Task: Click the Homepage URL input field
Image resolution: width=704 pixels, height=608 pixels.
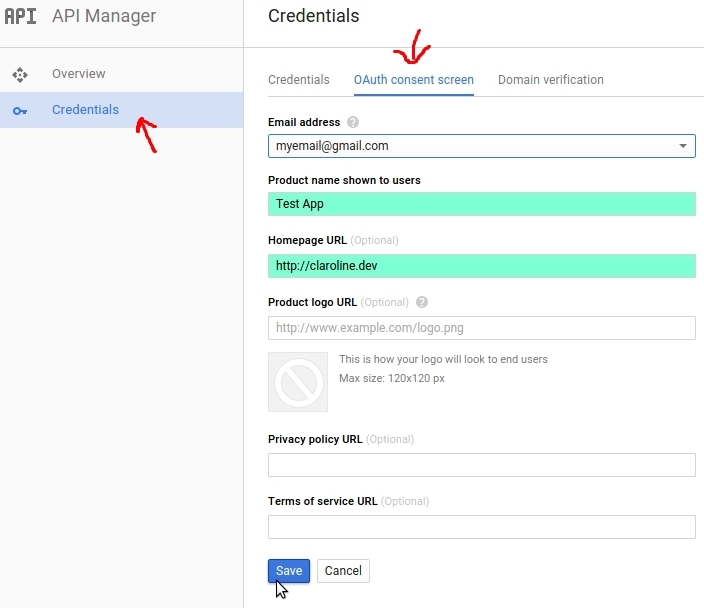Action: tap(482, 266)
